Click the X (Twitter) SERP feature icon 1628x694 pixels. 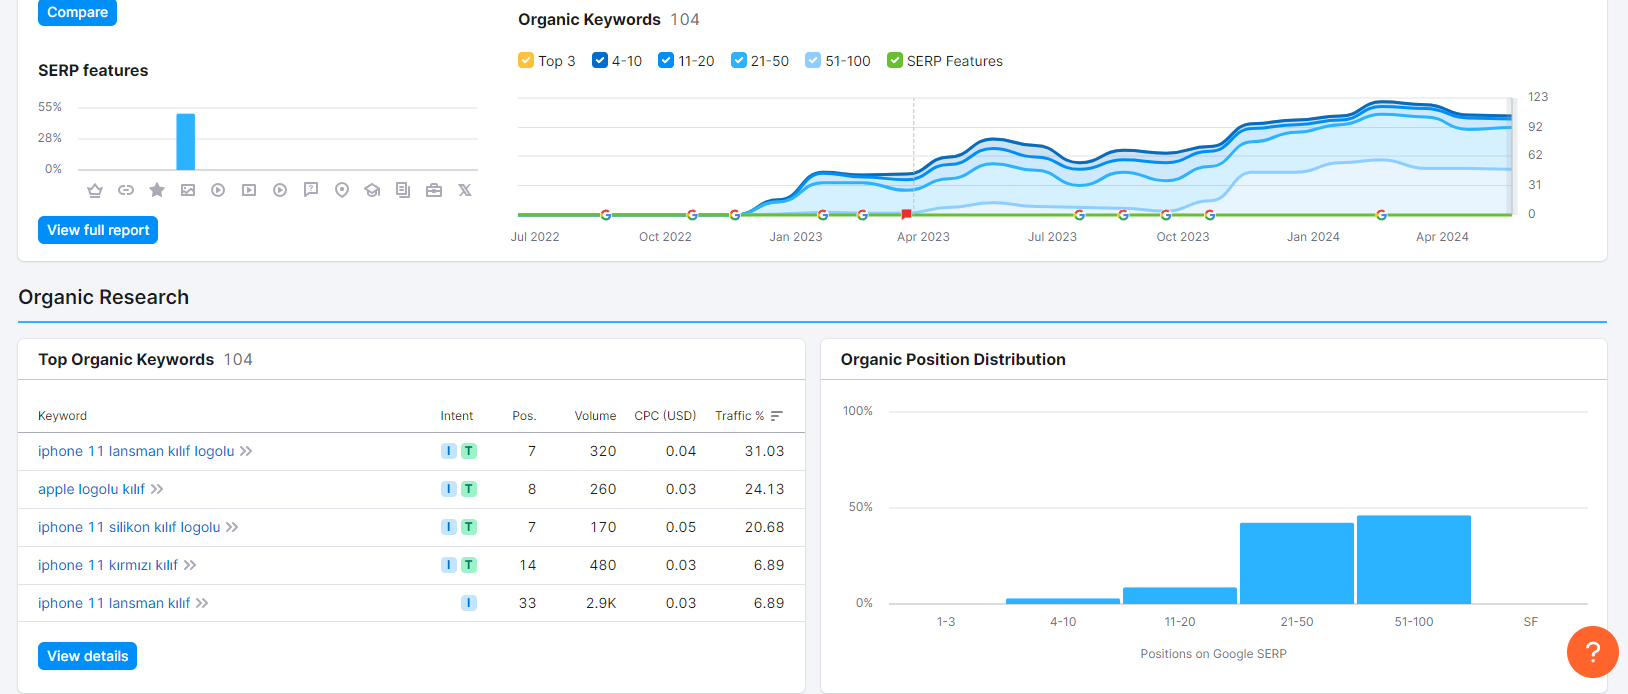click(x=465, y=190)
